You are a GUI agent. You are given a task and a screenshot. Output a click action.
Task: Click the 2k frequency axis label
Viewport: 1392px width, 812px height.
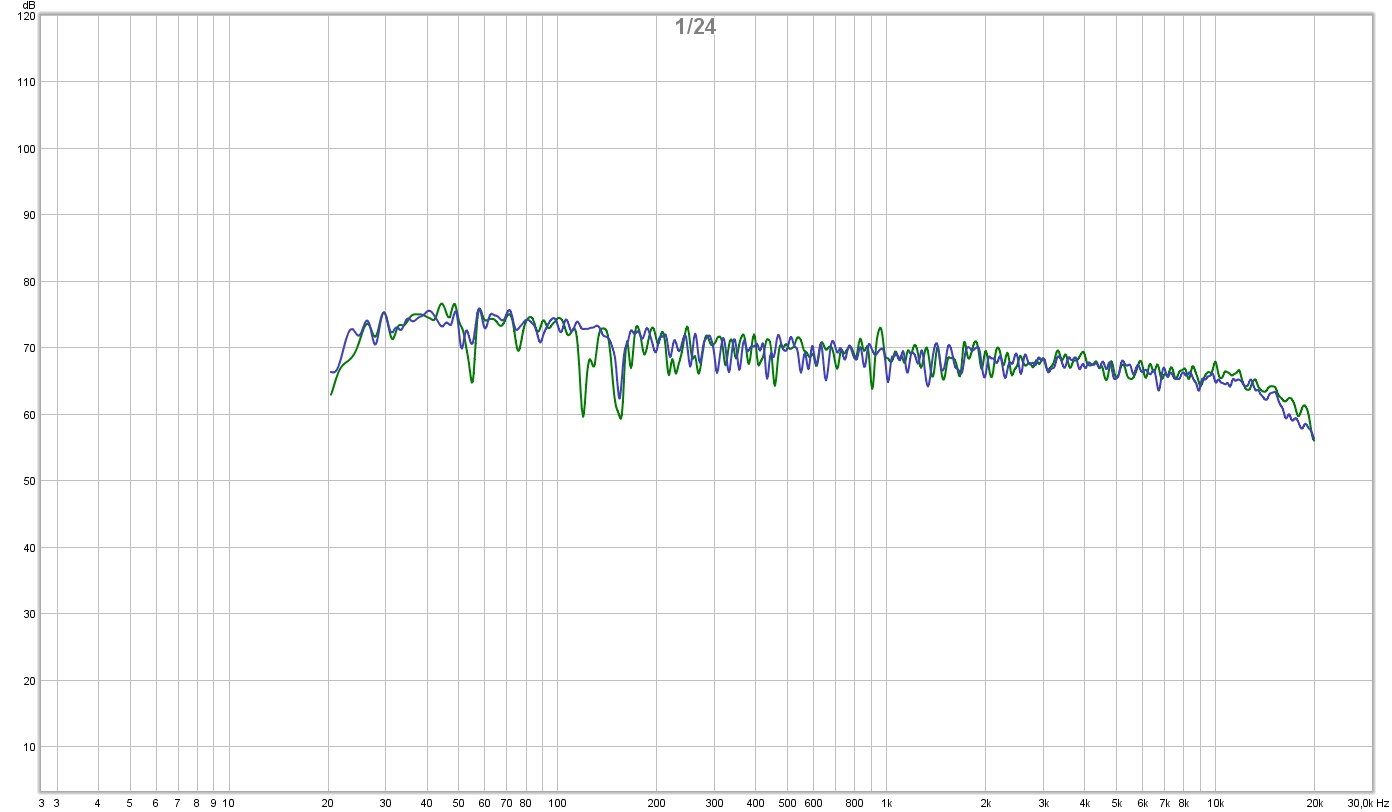pos(985,803)
